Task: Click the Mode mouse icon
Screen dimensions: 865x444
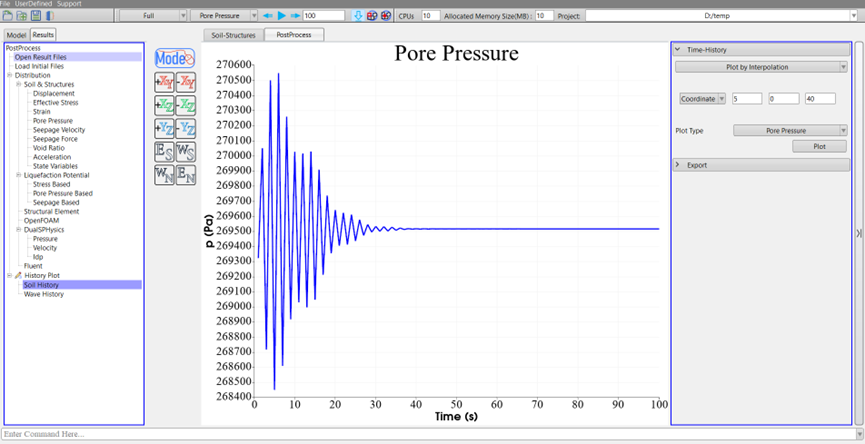Action: pos(175,57)
